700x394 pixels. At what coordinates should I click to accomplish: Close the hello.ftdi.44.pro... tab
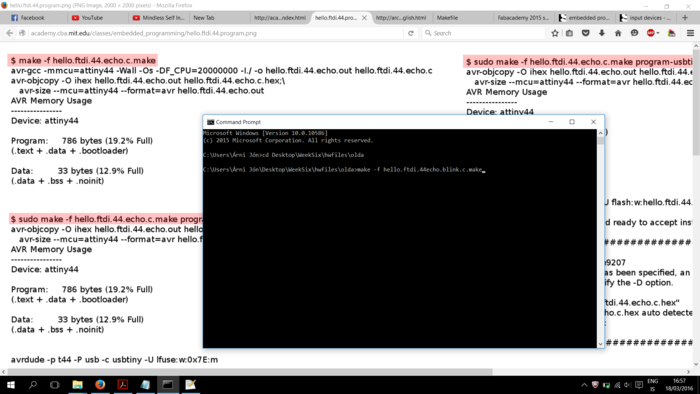(364, 18)
